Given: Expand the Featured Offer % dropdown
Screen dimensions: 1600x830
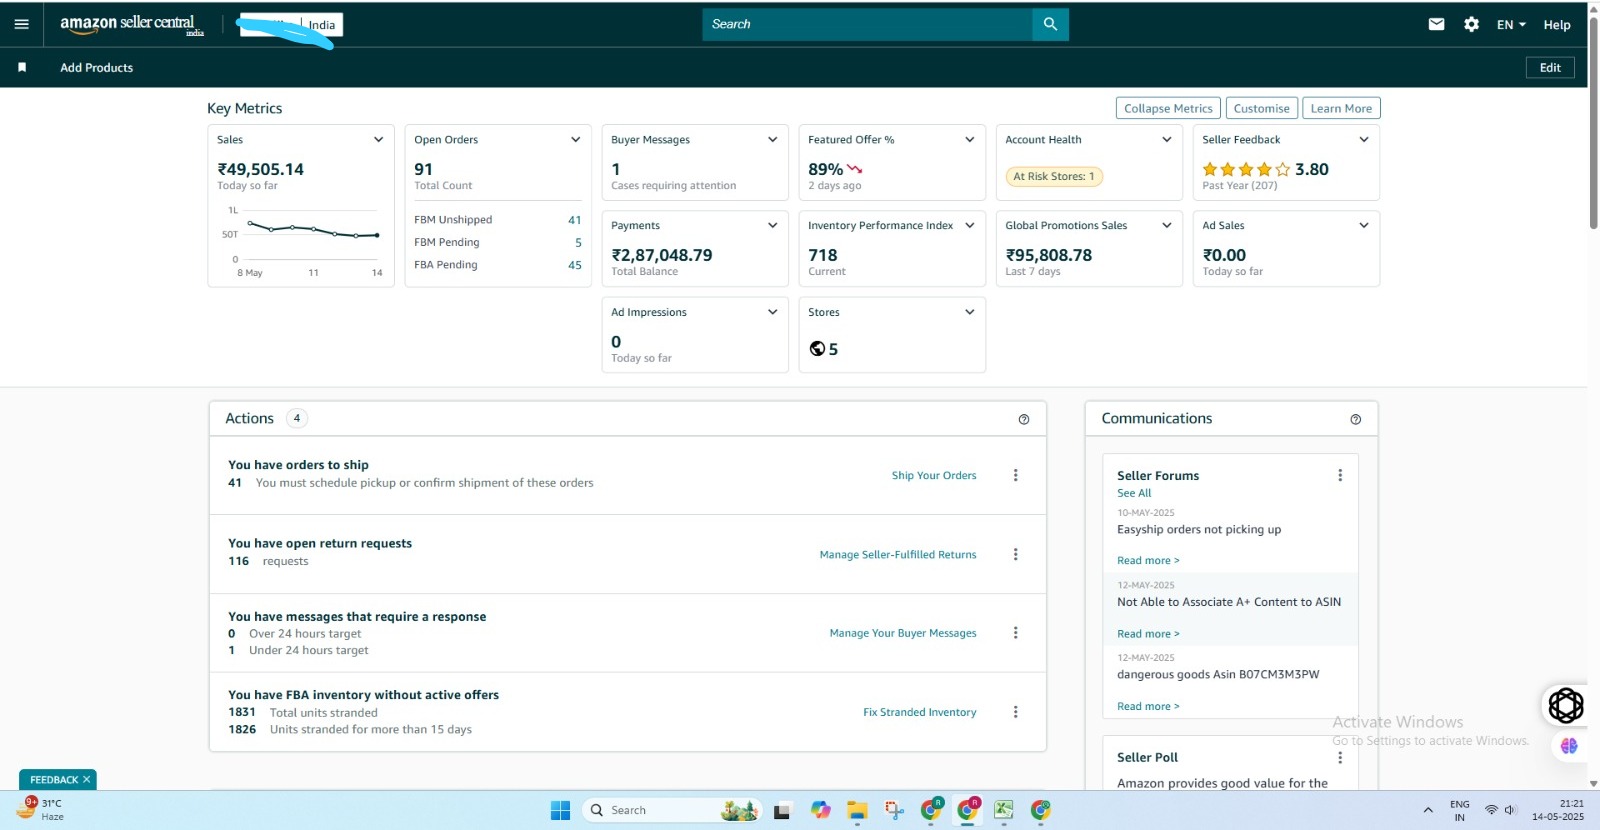Looking at the screenshot, I should tap(969, 140).
